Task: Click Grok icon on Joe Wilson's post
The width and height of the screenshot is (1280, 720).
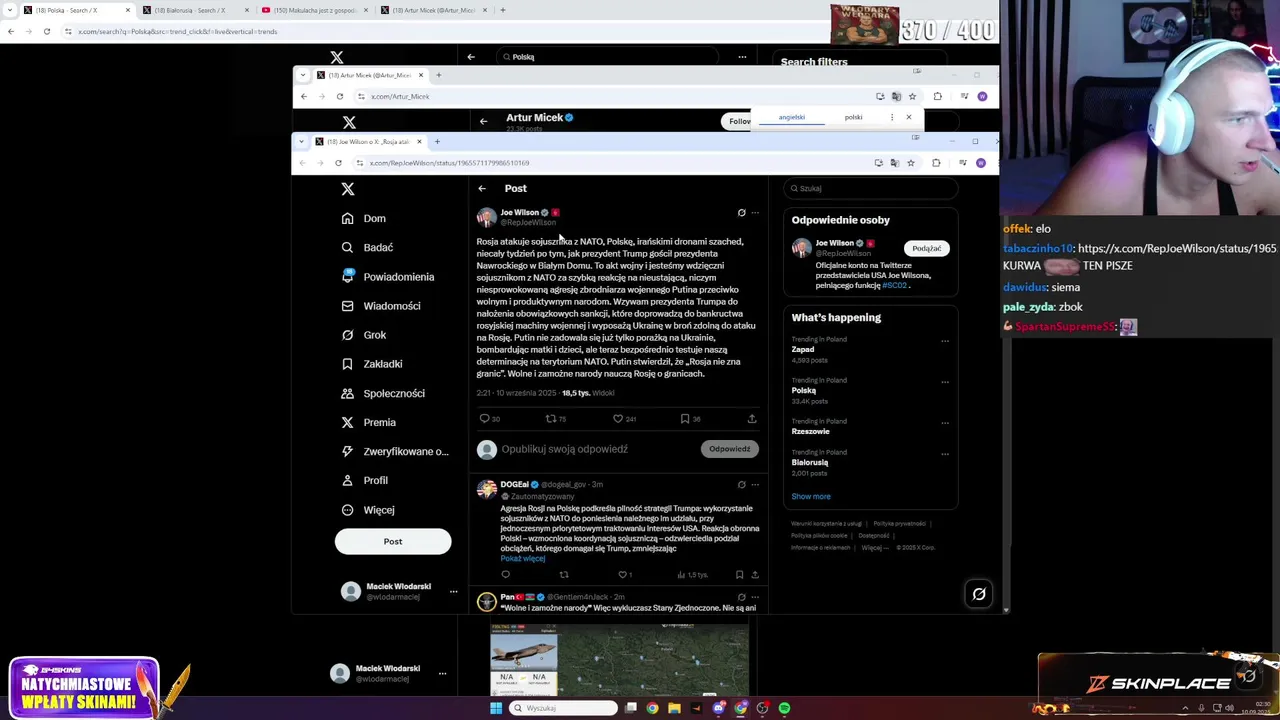Action: 741,213
